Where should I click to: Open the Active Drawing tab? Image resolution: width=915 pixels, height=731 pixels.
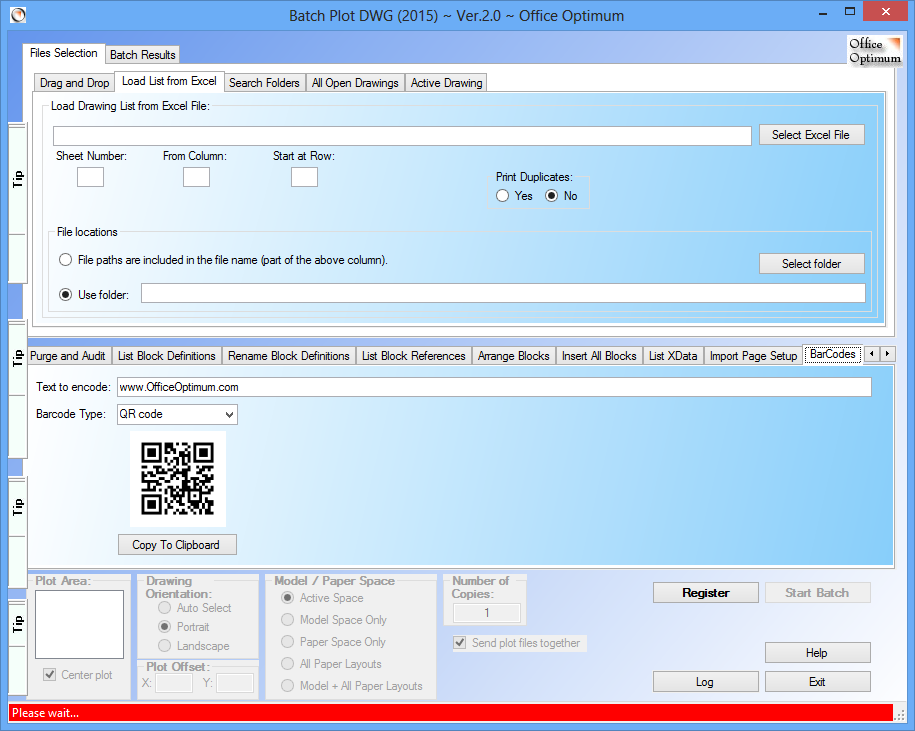446,83
